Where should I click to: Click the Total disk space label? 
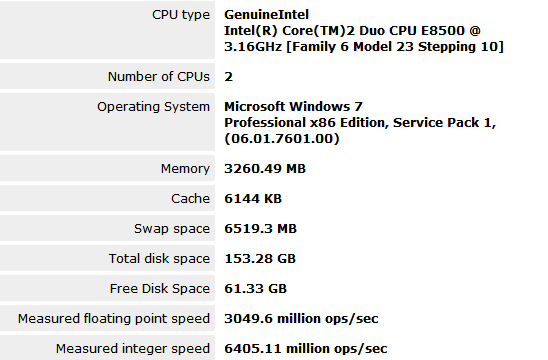(x=159, y=259)
